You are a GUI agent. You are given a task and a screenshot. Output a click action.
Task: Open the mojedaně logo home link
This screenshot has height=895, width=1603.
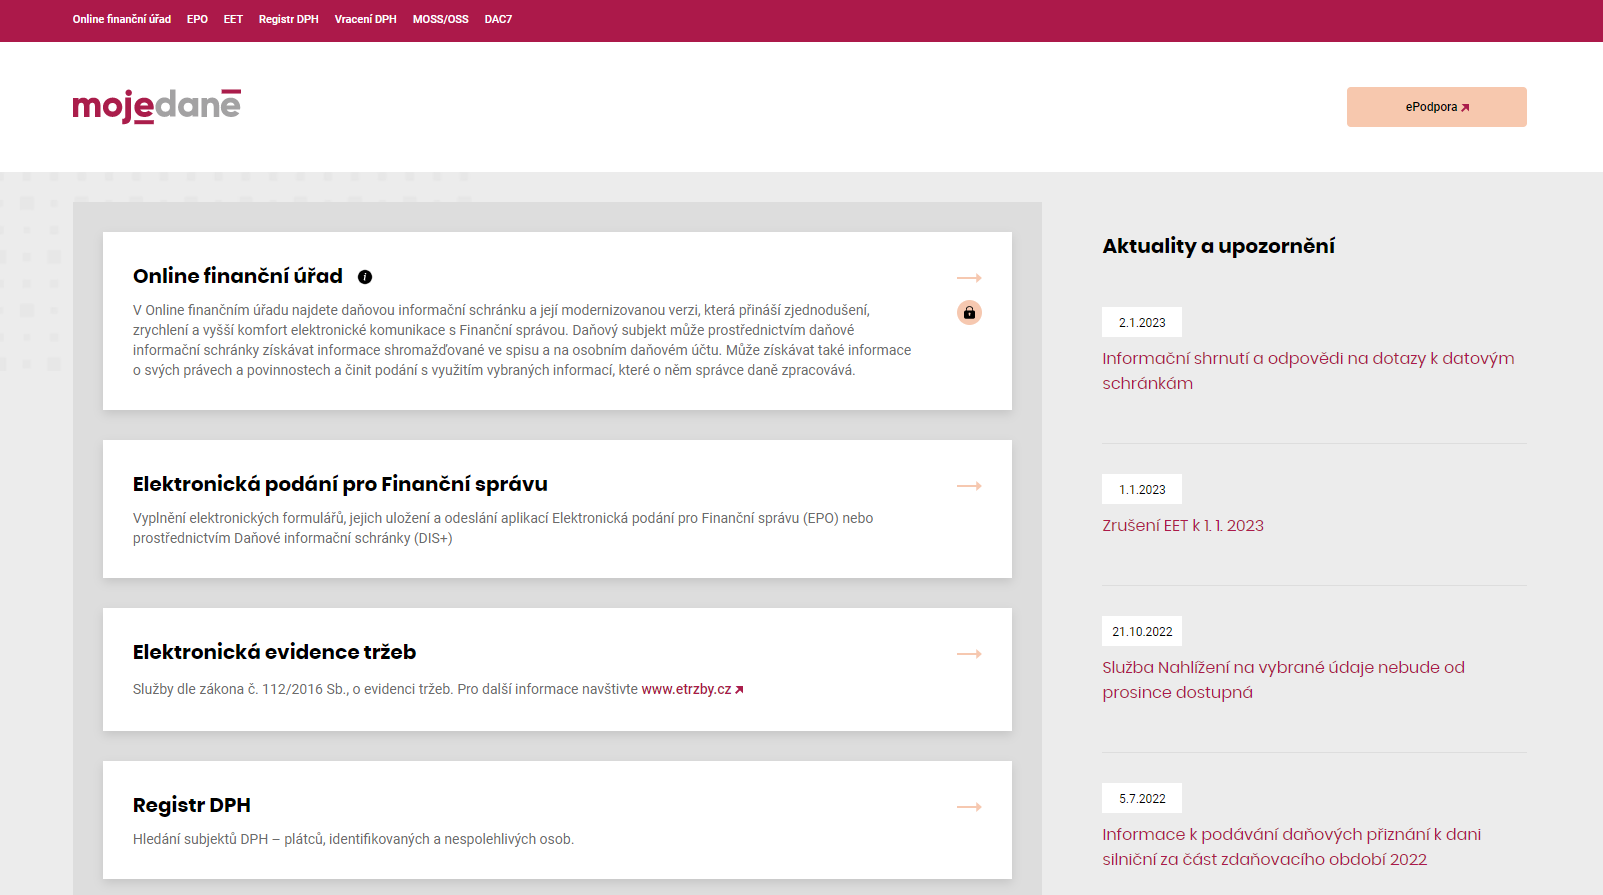click(x=157, y=106)
